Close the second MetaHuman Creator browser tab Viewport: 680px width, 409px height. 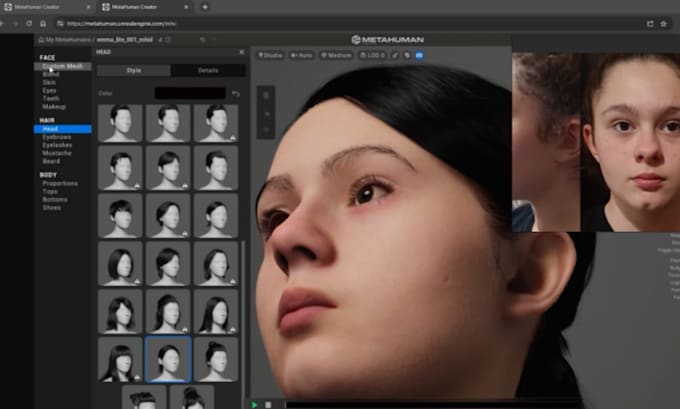point(186,7)
